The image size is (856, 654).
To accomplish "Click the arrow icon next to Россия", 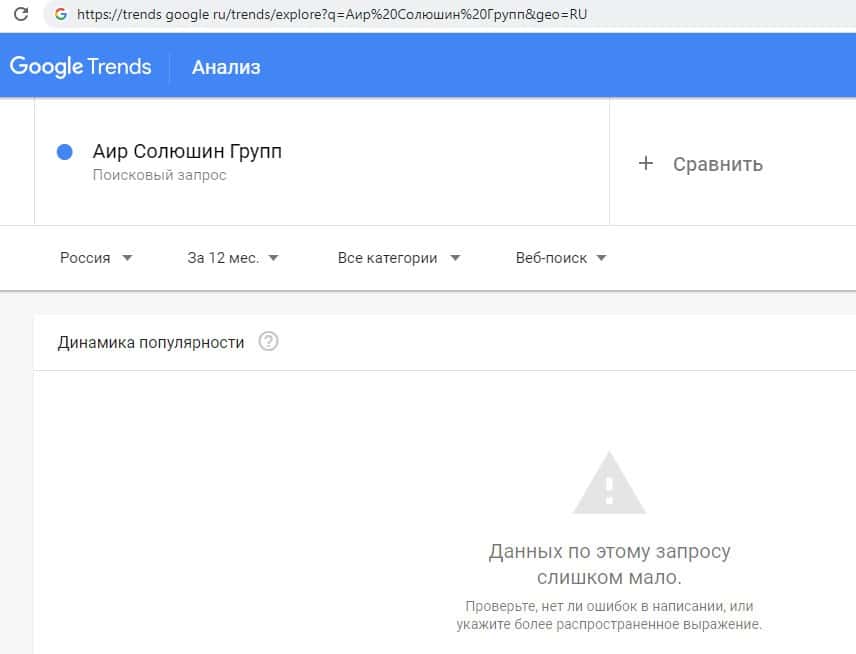I will [127, 257].
